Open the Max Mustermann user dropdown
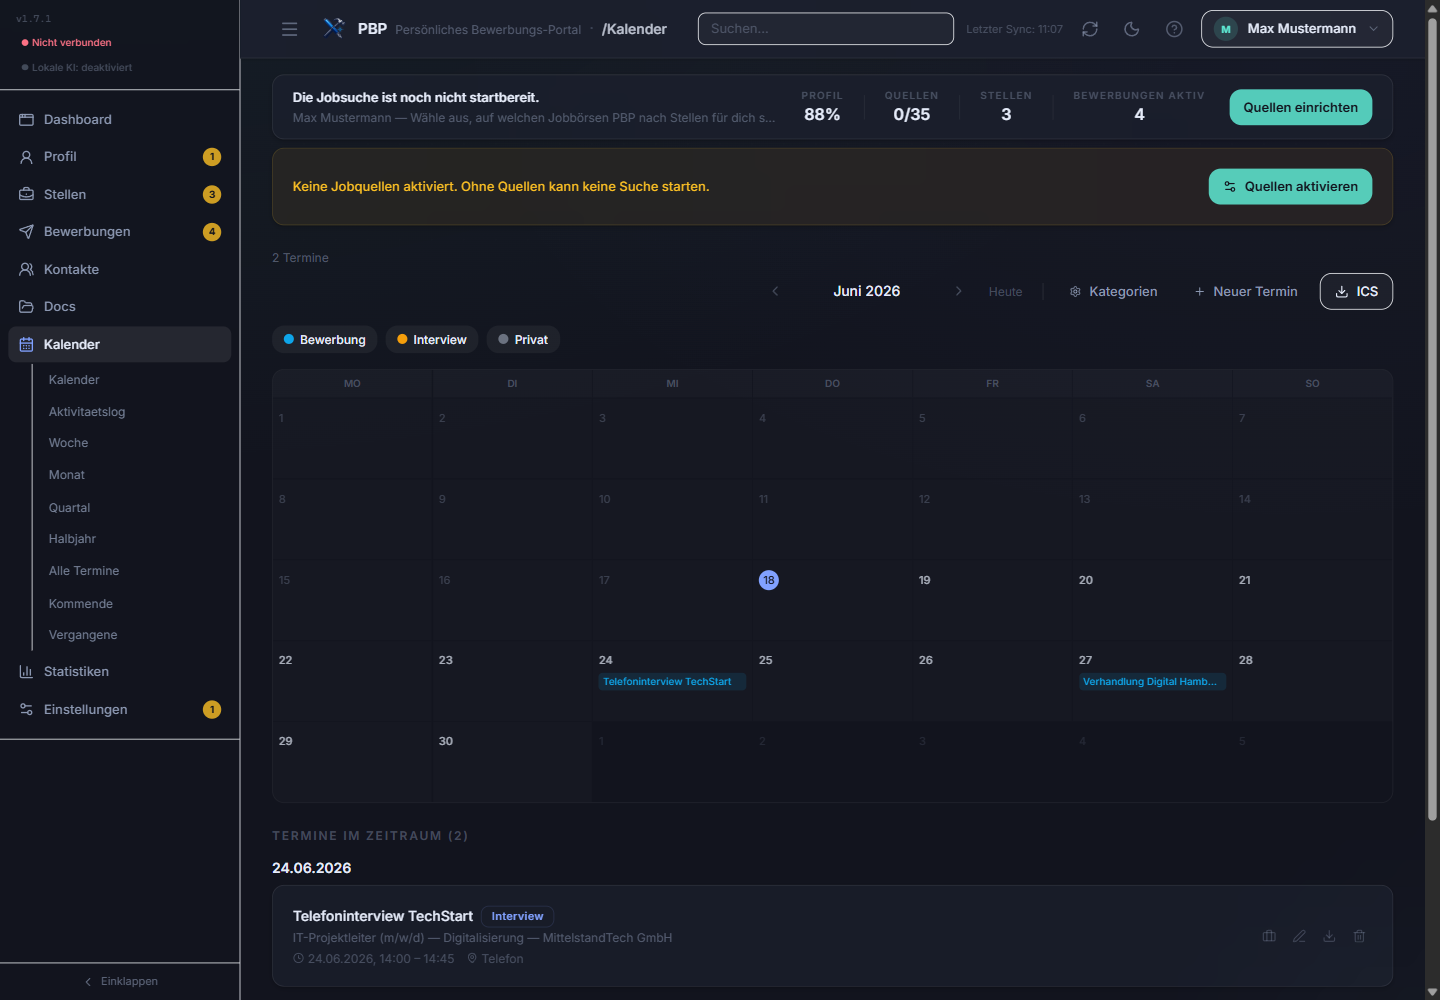Image resolution: width=1440 pixels, height=1000 pixels. point(1296,29)
